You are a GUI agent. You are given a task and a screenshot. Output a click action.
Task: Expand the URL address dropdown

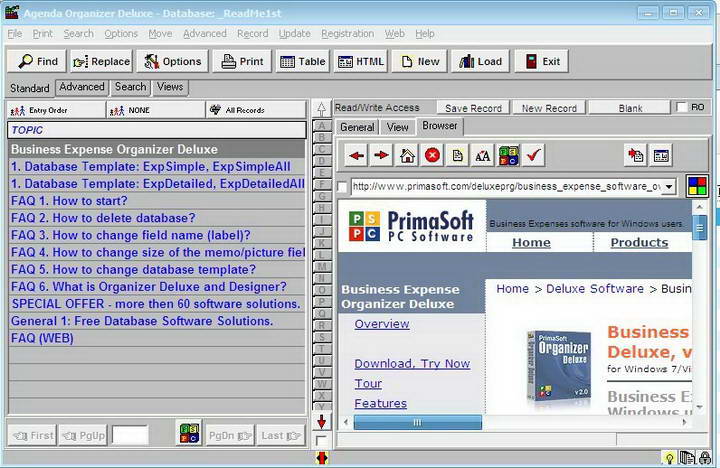tap(669, 186)
